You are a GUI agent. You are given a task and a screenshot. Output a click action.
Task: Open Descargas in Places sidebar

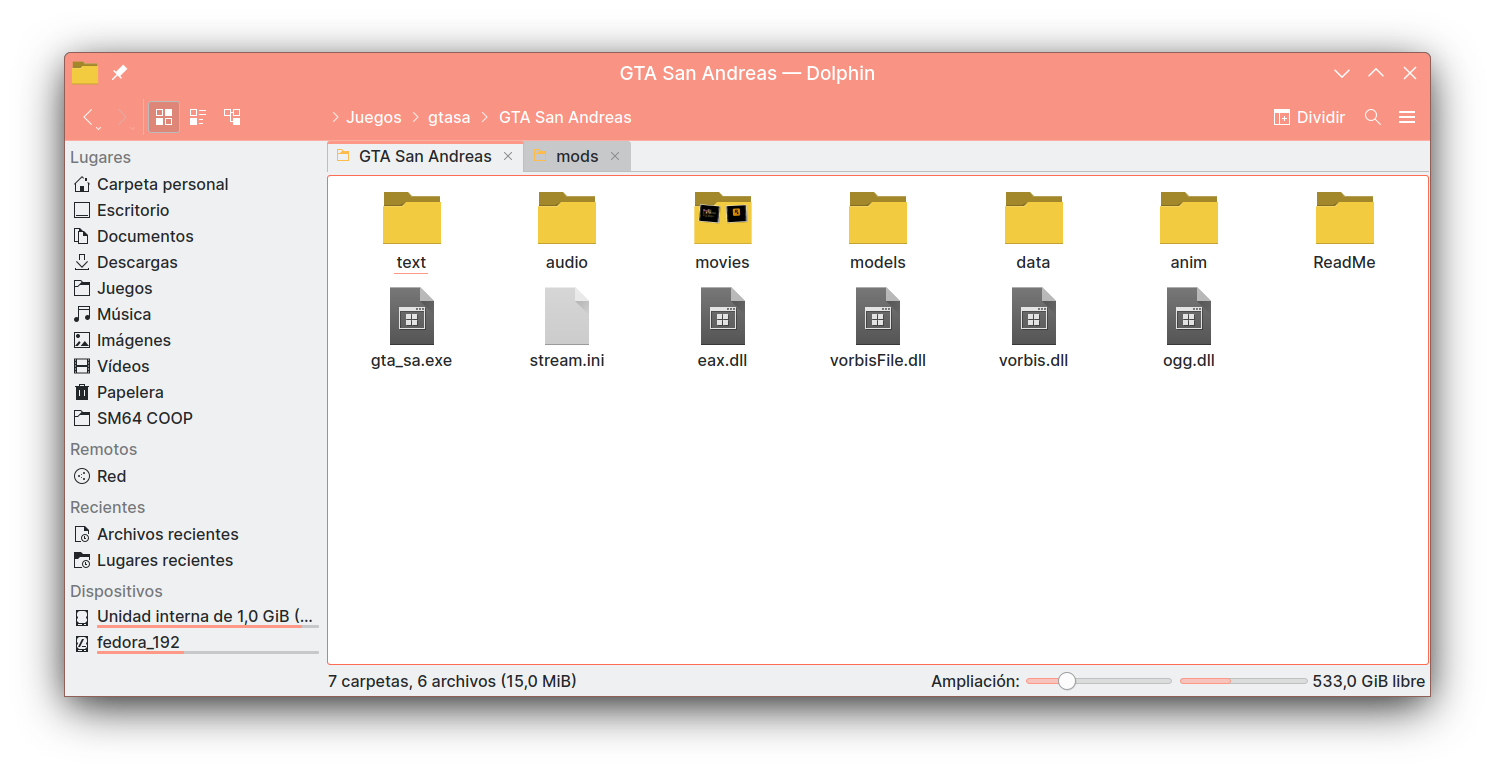[195, 262]
